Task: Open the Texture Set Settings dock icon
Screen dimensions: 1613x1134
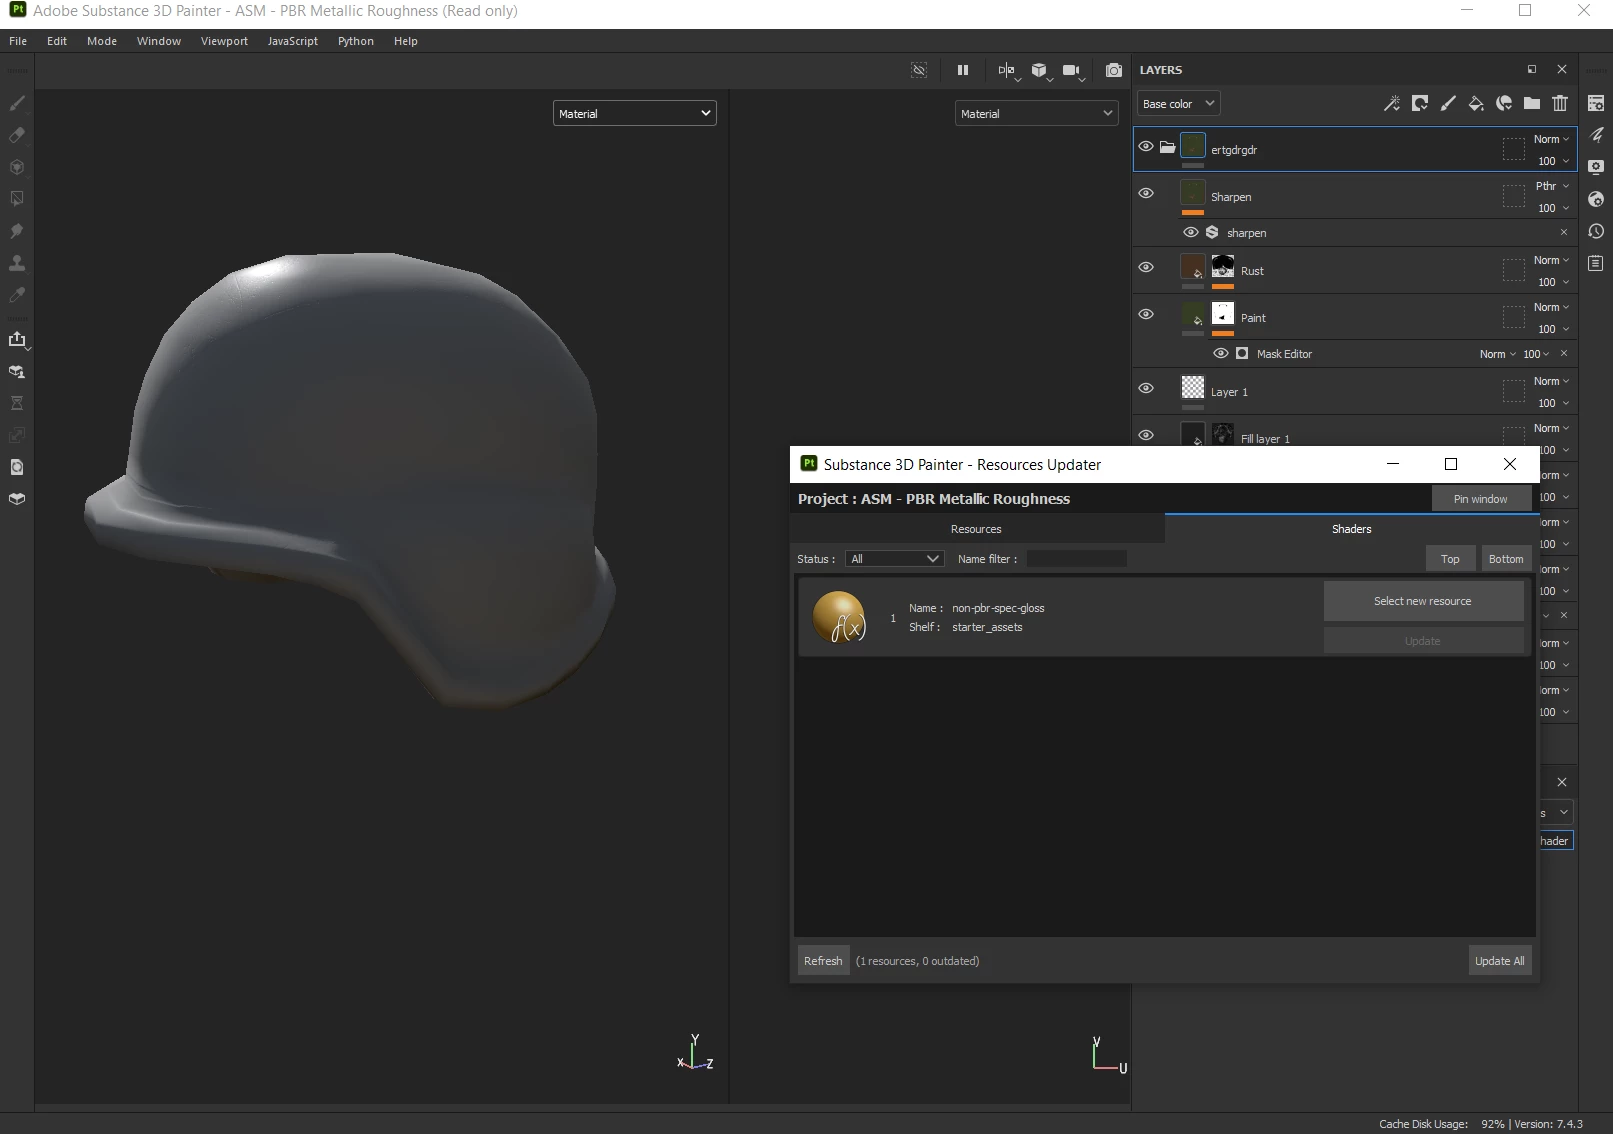Action: click(x=1596, y=103)
